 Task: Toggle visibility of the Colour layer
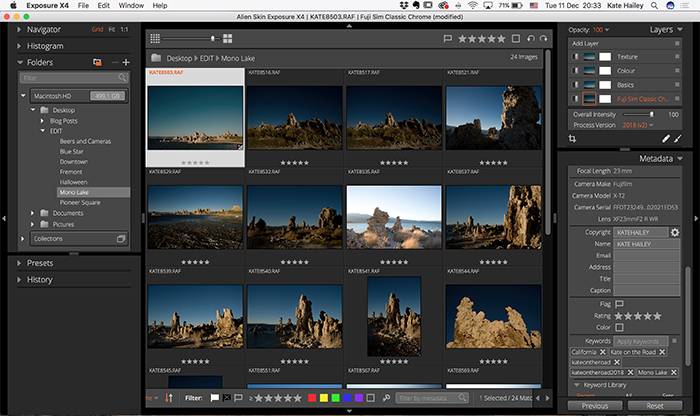pyautogui.click(x=575, y=71)
